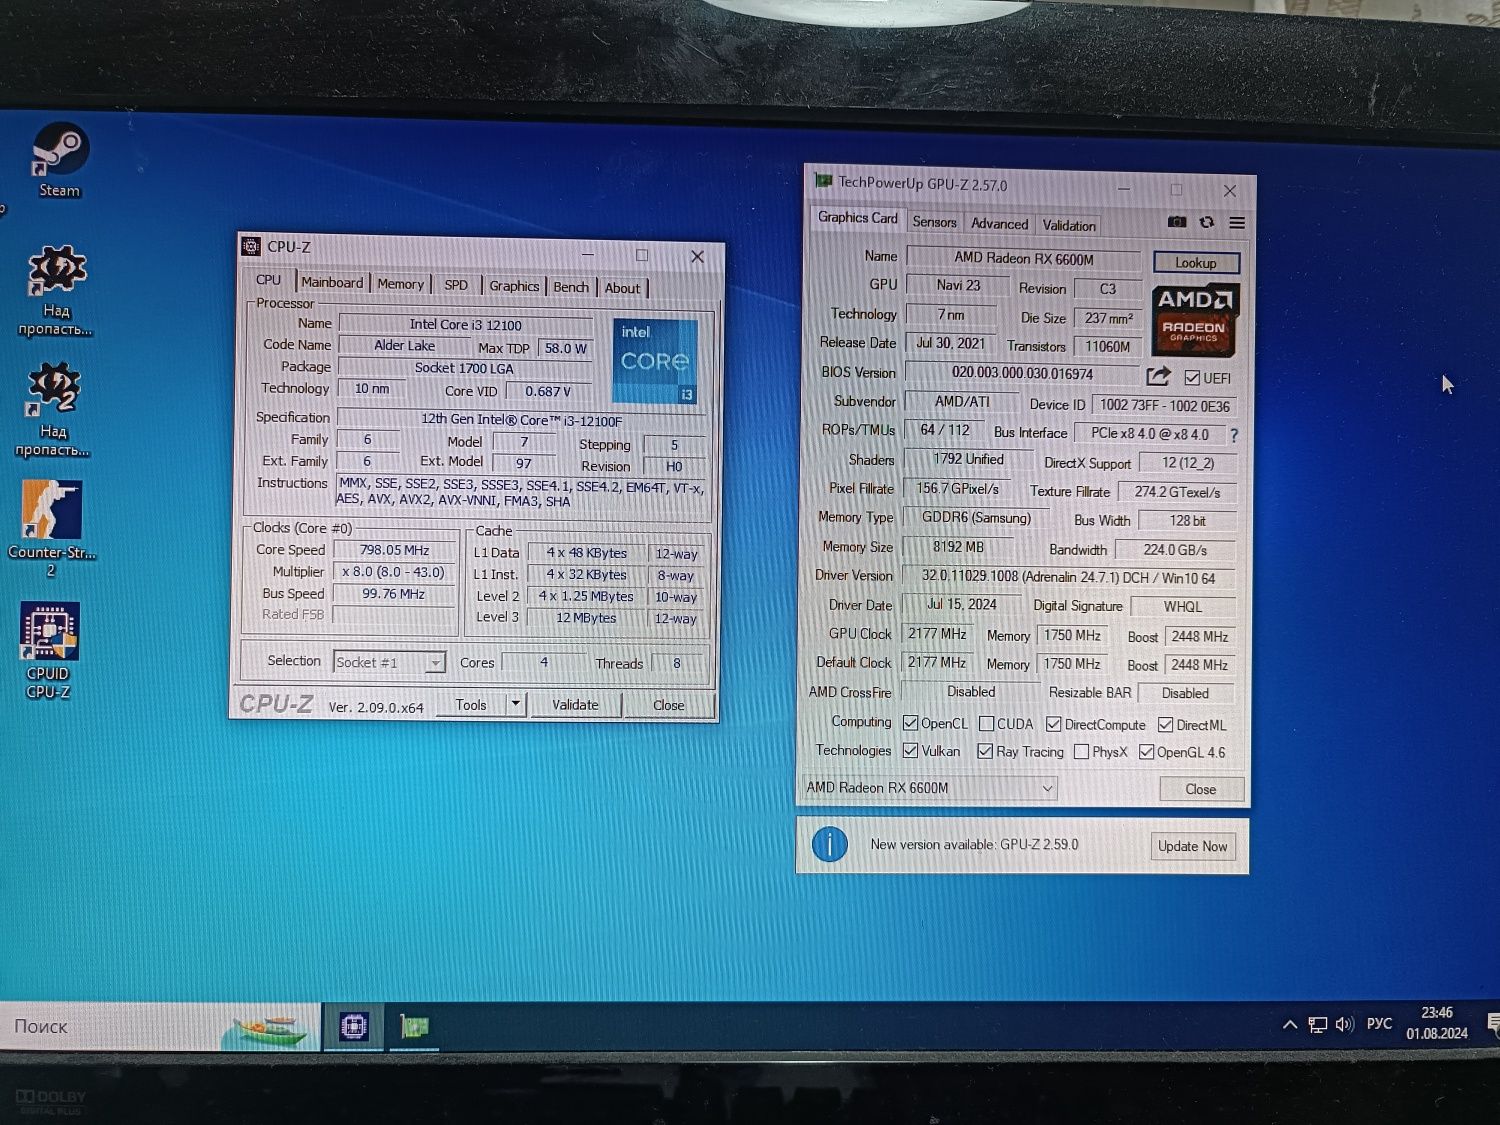This screenshot has width=1500, height=1125.
Task: Click the taskbar clock showing 23:46
Action: click(1437, 1023)
